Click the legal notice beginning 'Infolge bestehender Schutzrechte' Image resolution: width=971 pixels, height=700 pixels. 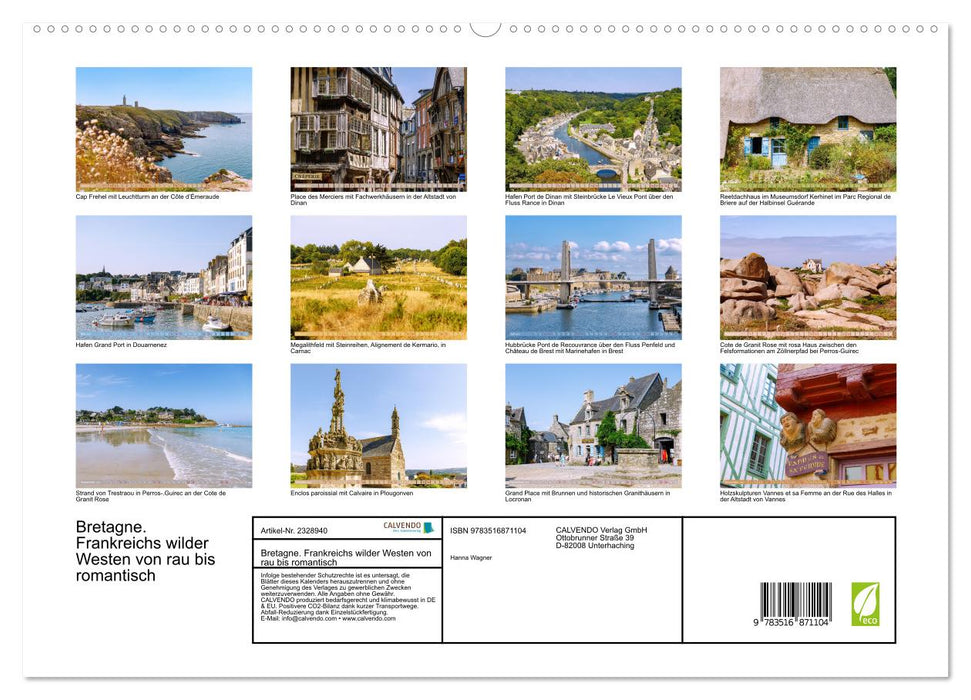(348, 597)
